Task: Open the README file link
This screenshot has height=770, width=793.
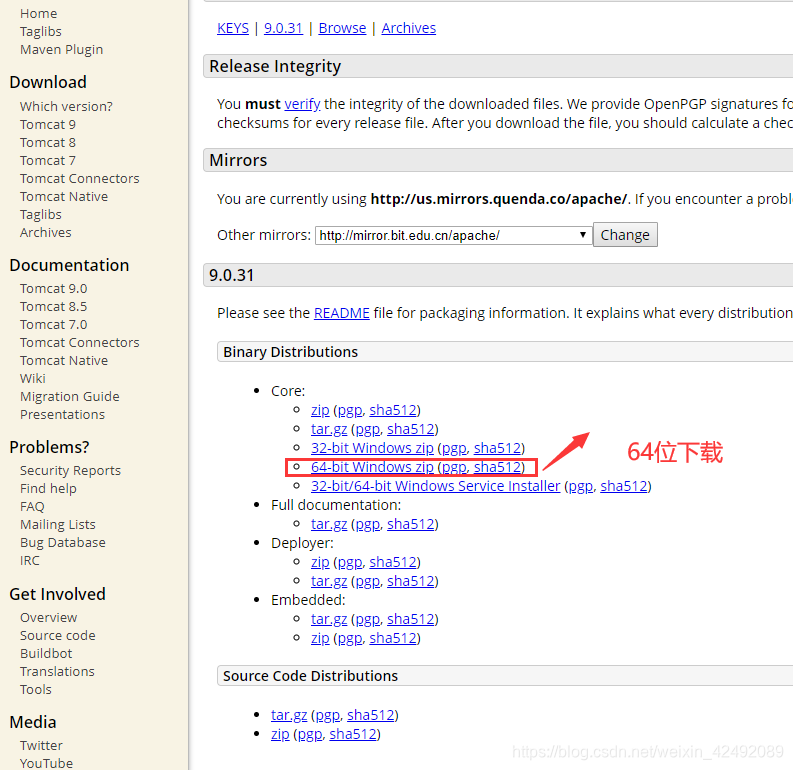Action: [342, 313]
